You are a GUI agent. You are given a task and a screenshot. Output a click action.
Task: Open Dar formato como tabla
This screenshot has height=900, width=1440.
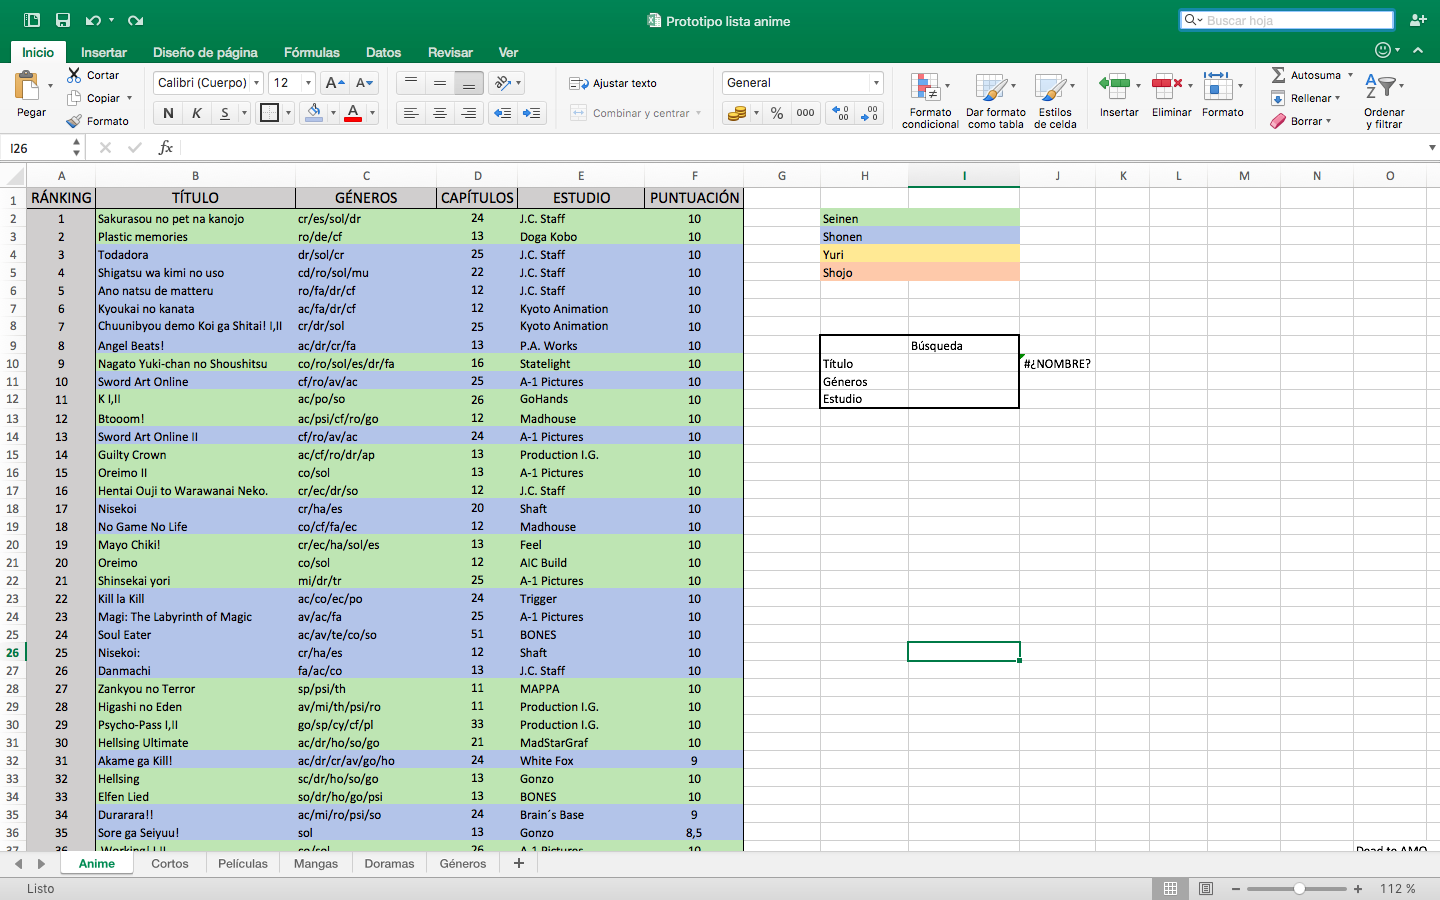(996, 100)
